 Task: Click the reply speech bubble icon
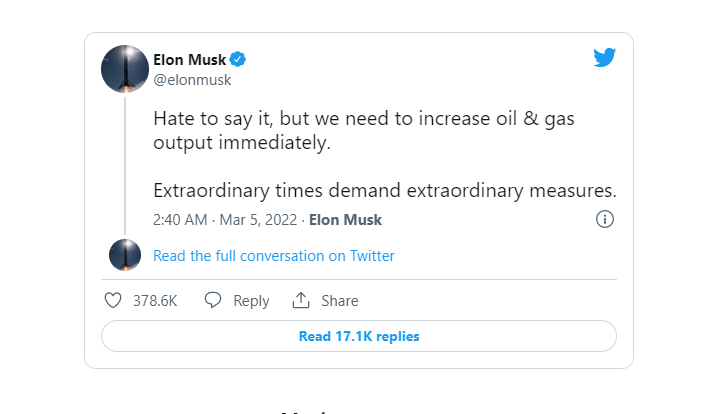click(x=212, y=300)
